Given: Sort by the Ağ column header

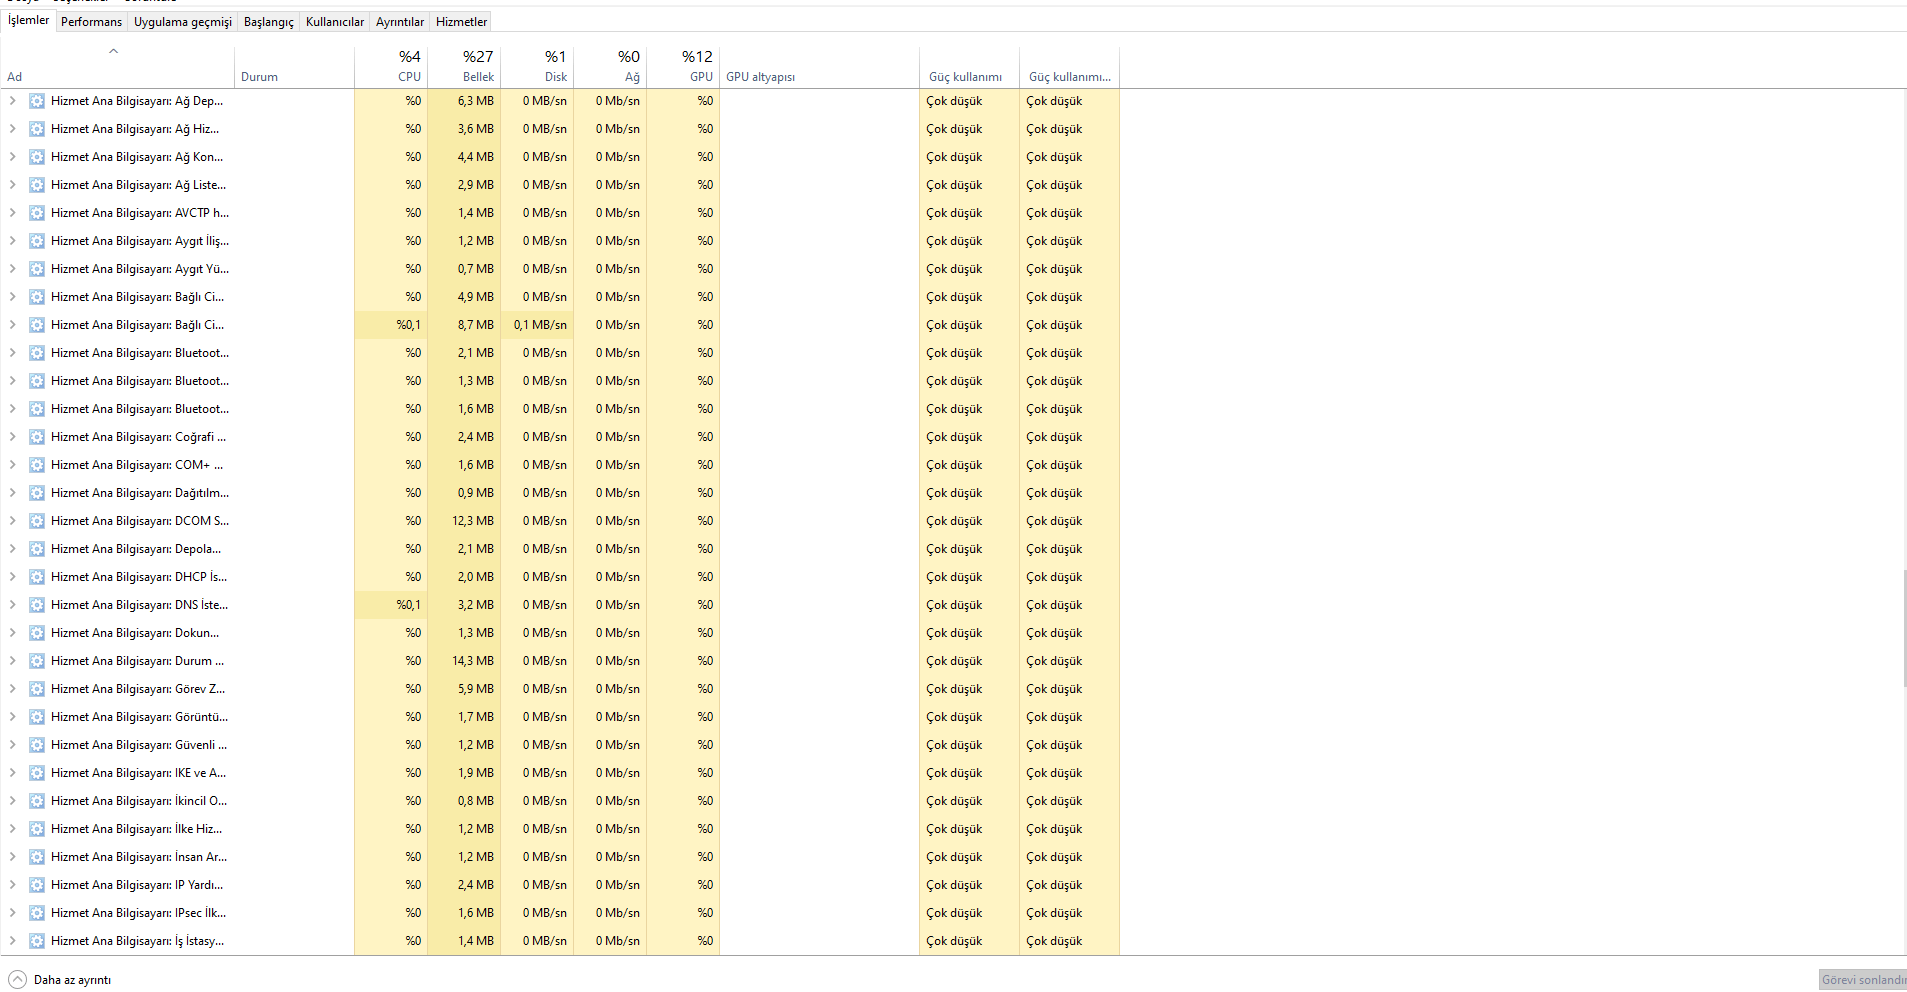Looking at the screenshot, I should pos(610,67).
